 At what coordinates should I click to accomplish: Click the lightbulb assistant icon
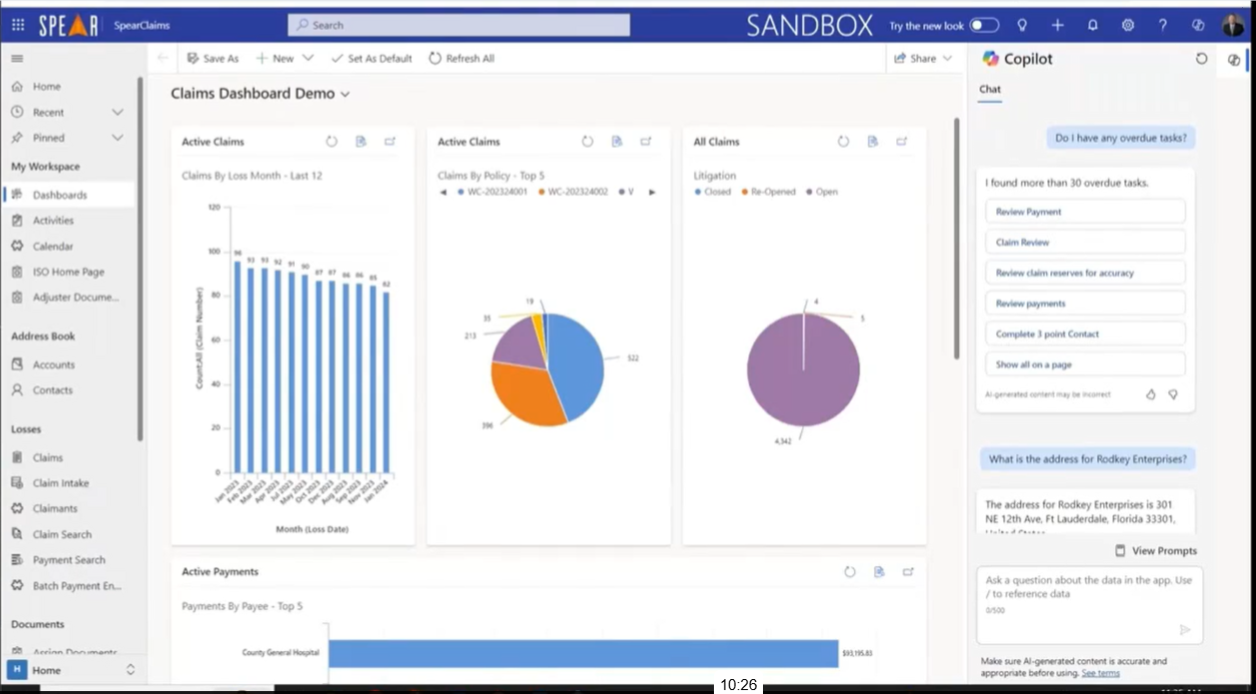1022,25
